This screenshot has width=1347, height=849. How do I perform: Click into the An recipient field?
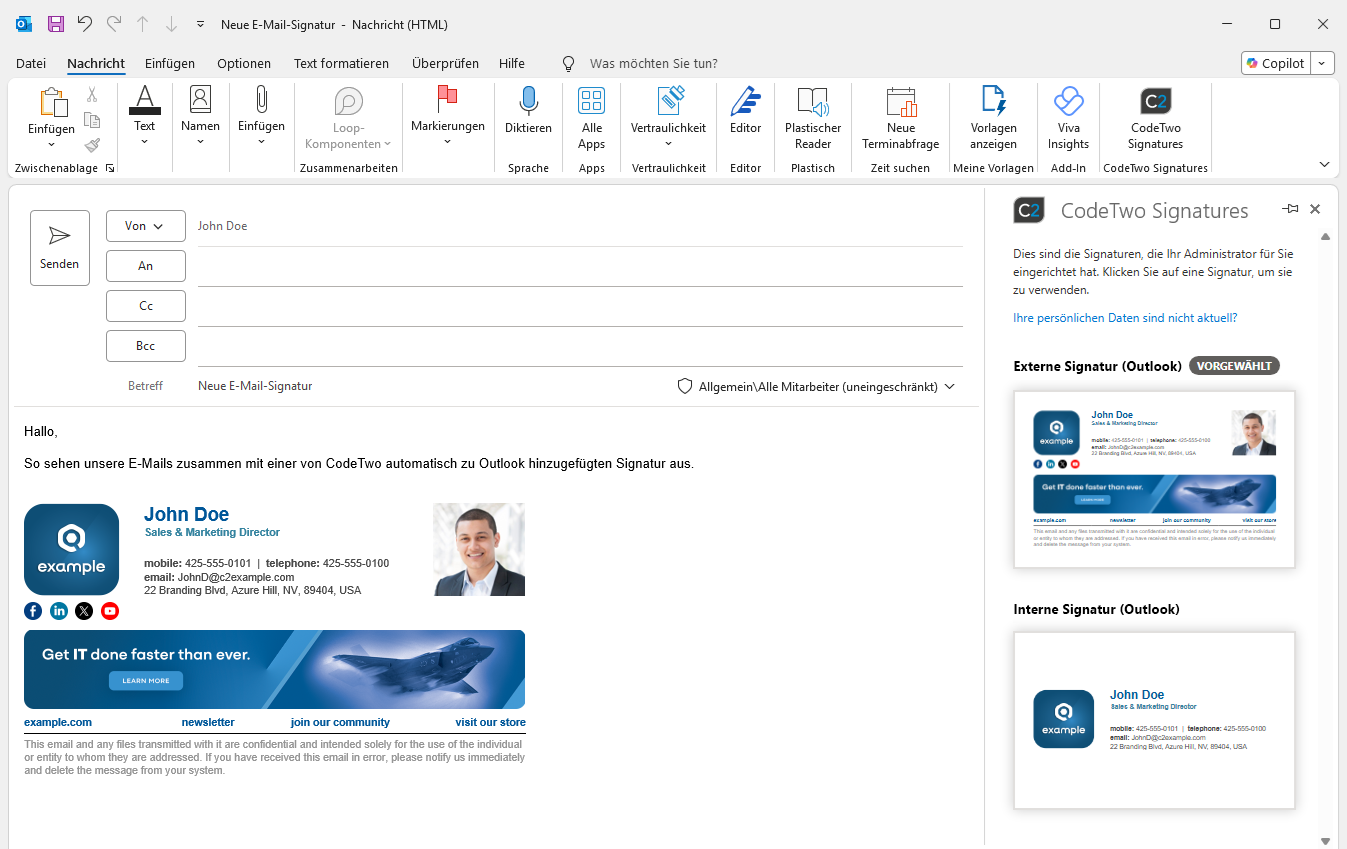tap(580, 266)
